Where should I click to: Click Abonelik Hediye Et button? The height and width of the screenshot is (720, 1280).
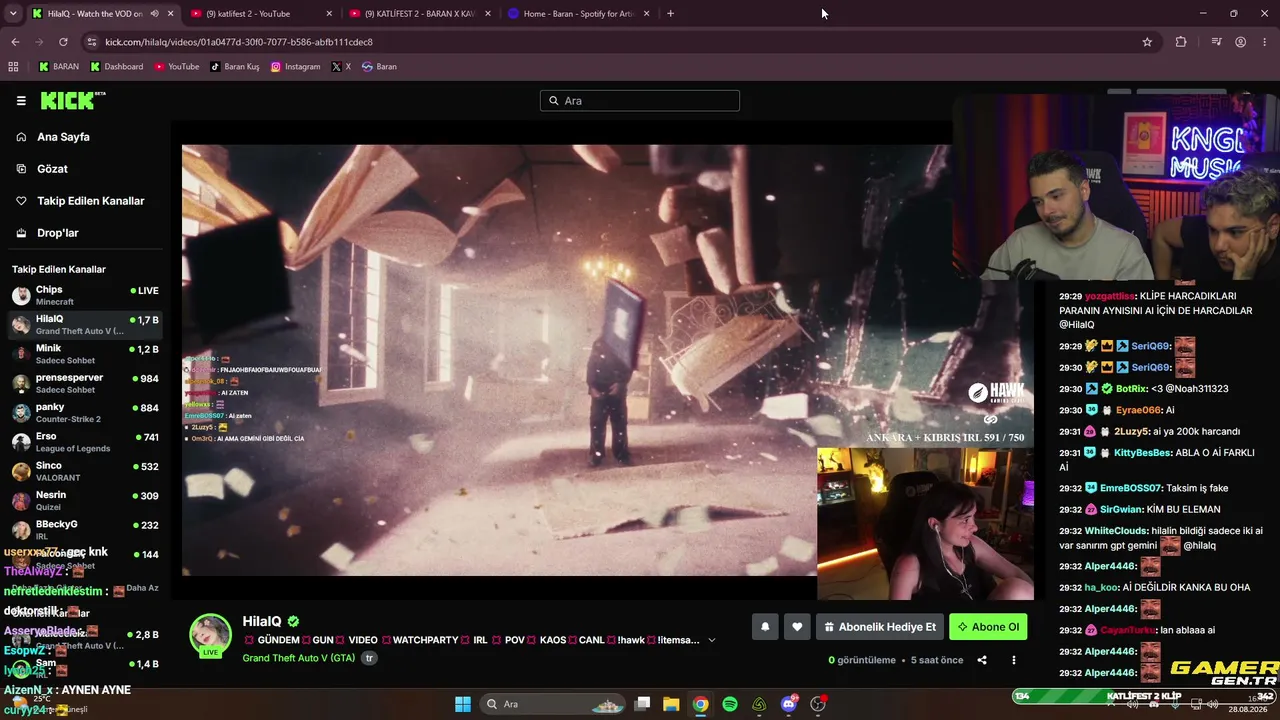coord(880,627)
